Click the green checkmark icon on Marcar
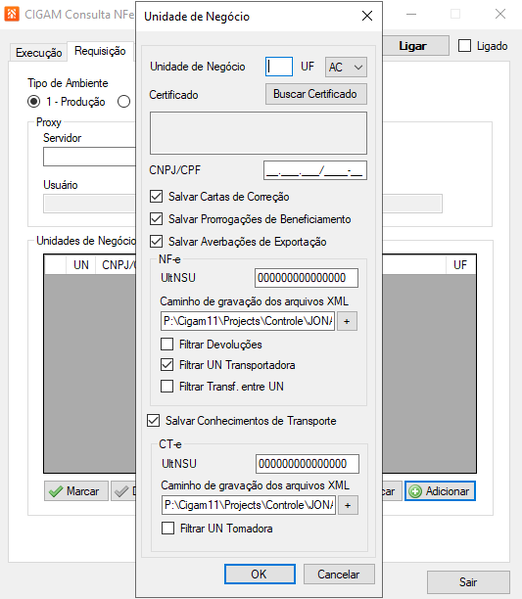Image resolution: width=522 pixels, height=599 pixels. [x=56, y=491]
